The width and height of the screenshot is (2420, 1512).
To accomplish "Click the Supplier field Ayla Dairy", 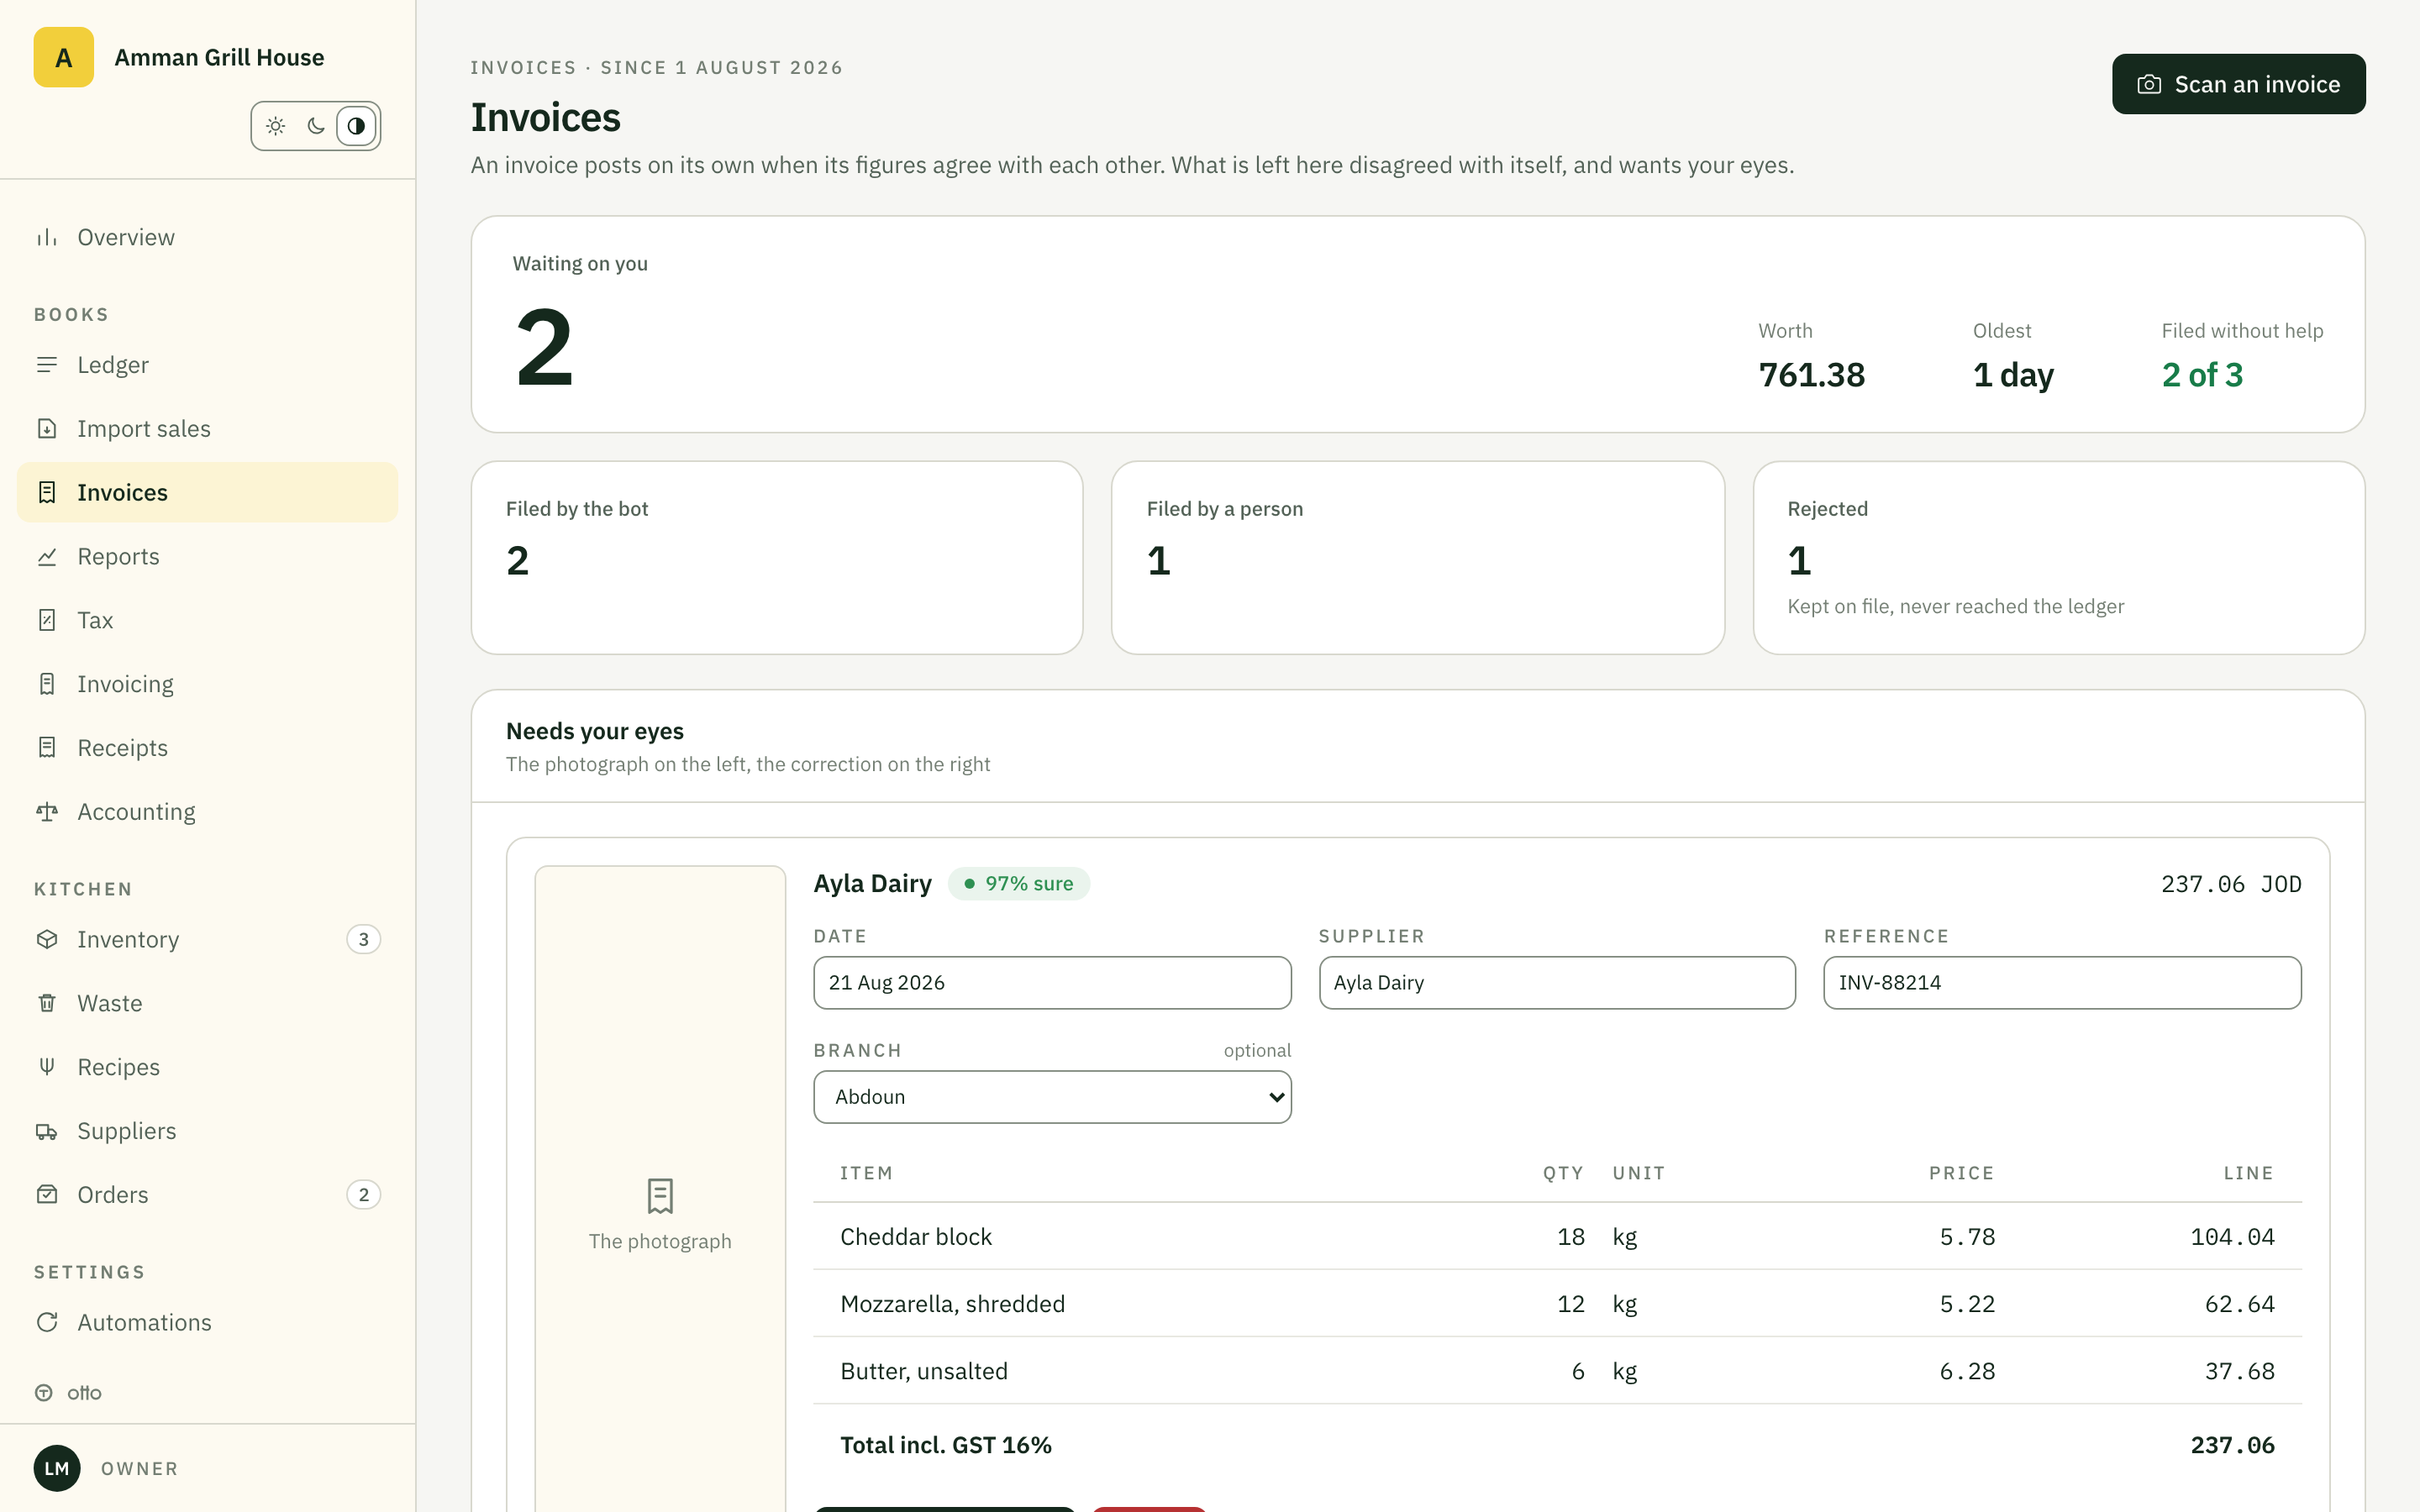I will pyautogui.click(x=1557, y=983).
